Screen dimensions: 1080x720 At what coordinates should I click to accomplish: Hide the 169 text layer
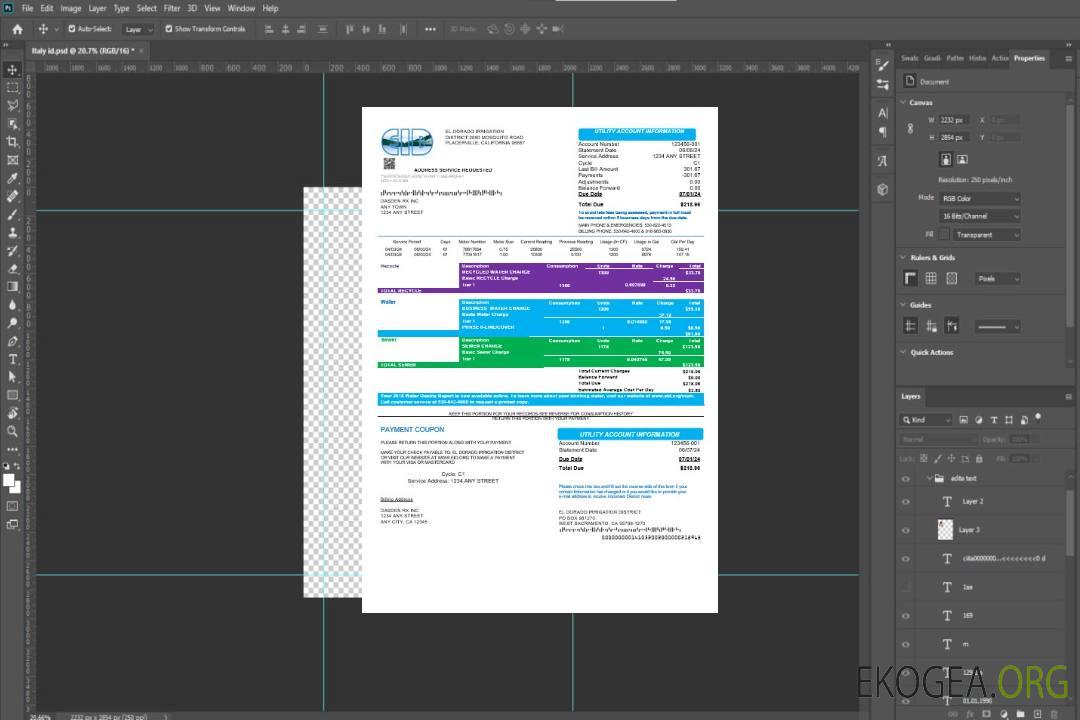pyautogui.click(x=906, y=617)
